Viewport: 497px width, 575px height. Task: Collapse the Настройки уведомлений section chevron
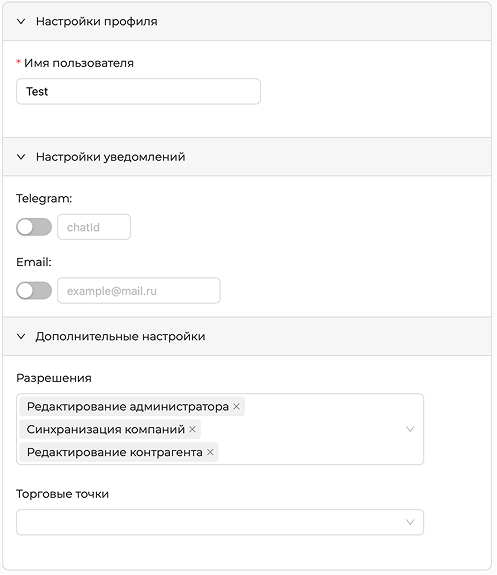coord(21,157)
